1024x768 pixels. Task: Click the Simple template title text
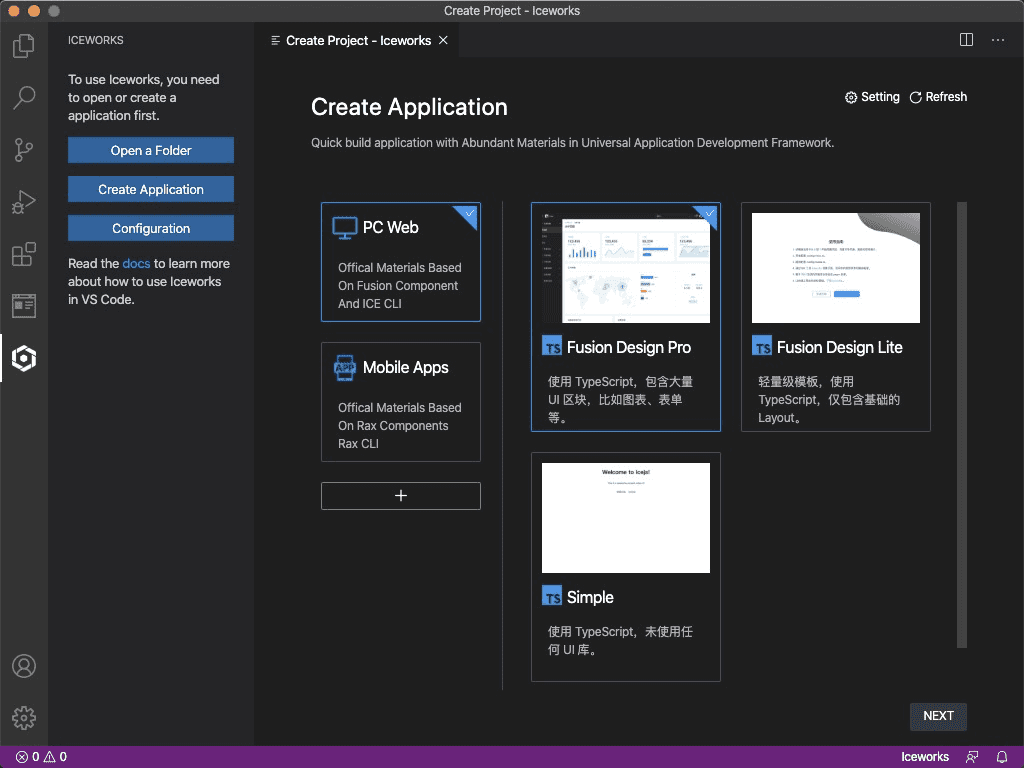[590, 598]
